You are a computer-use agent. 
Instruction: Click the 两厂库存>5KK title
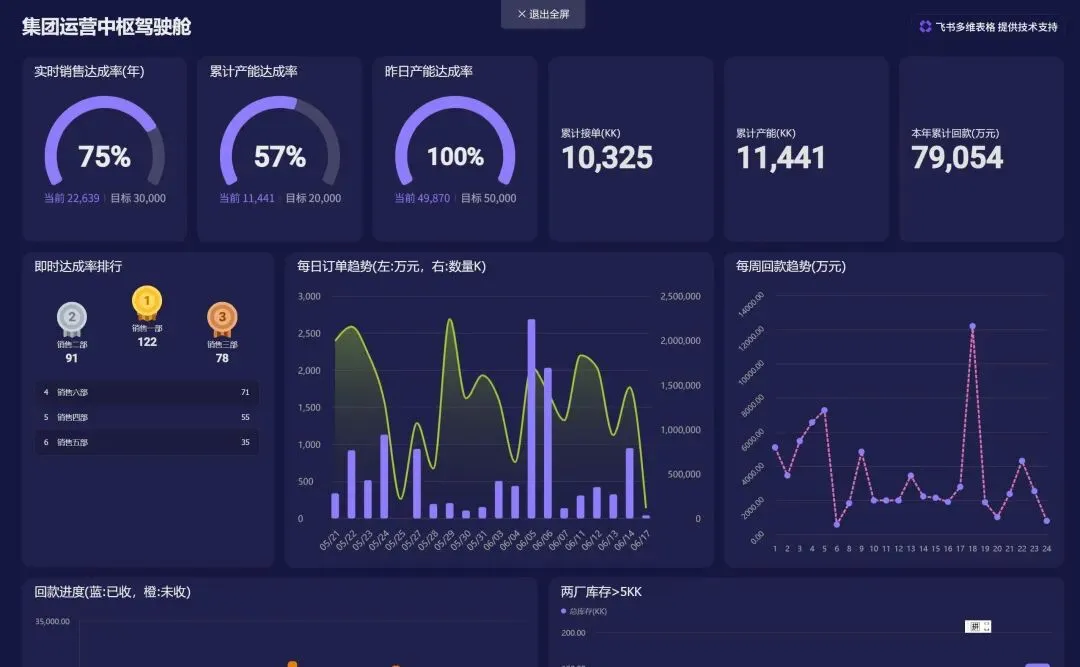601,591
